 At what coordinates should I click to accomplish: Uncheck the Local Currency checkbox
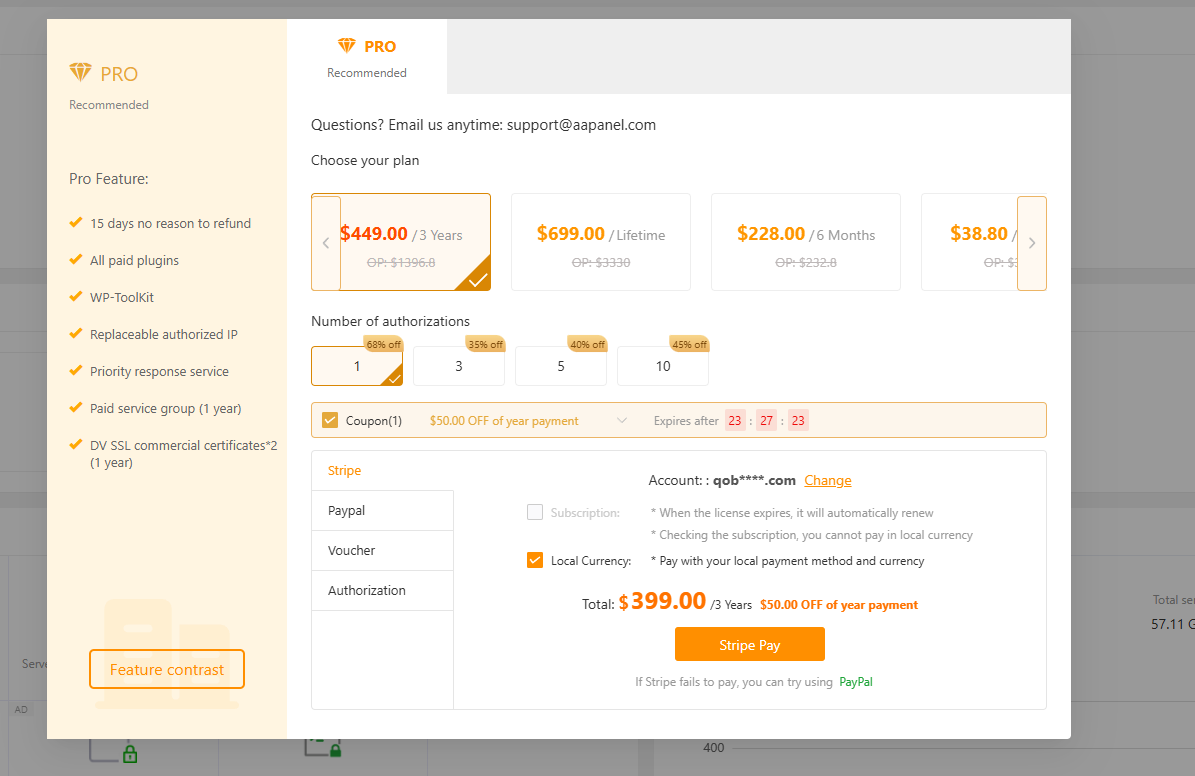tap(535, 560)
